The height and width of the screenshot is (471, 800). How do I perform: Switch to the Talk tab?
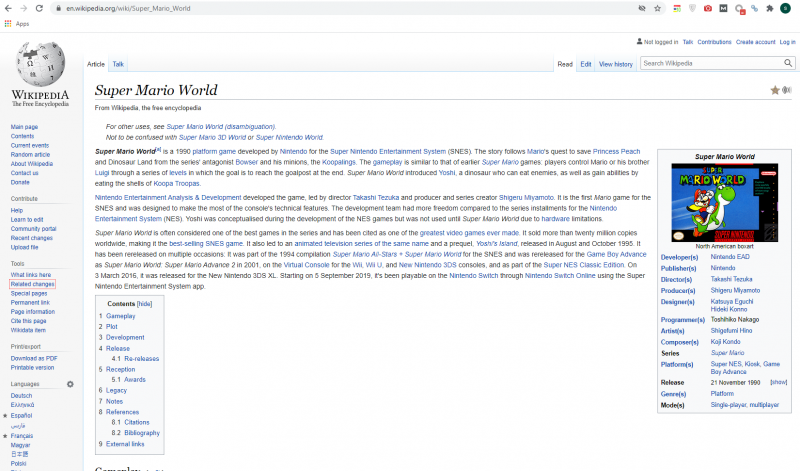(x=118, y=64)
